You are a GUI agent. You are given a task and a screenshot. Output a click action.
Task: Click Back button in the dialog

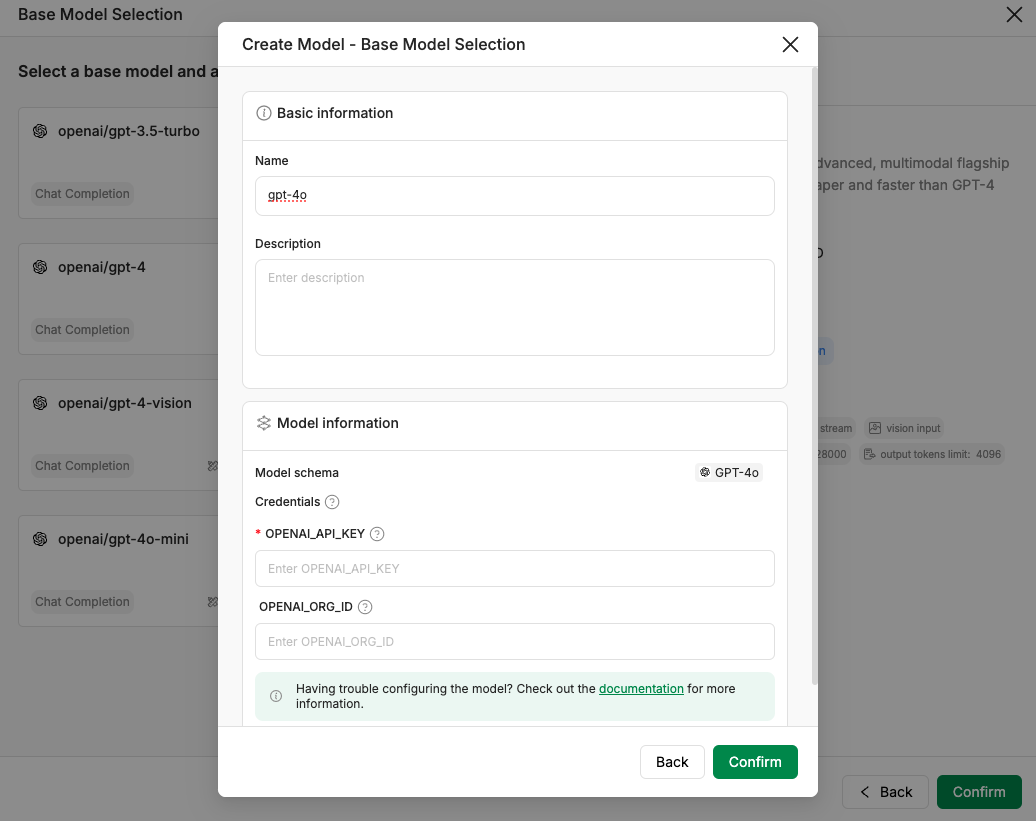click(672, 762)
